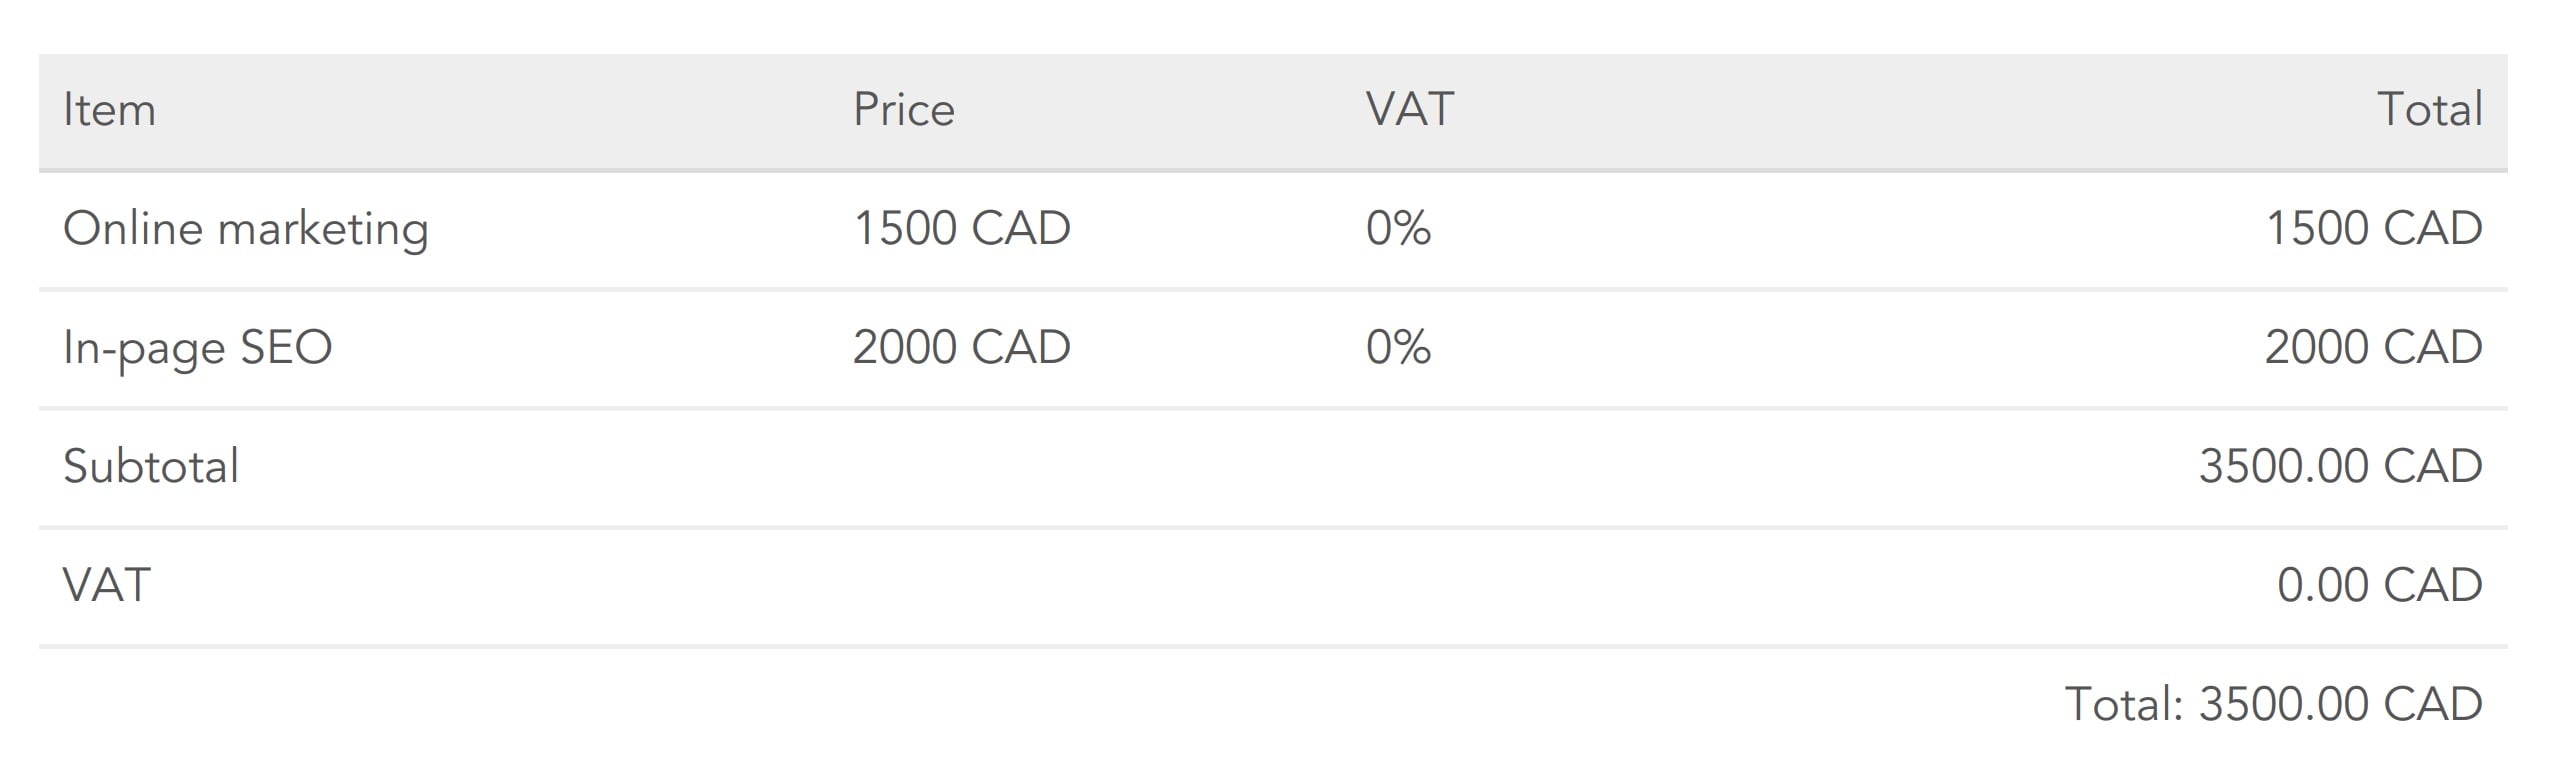Click the "Total:" label in the final line
Viewport: 2550px width, 774px height.
2124,705
